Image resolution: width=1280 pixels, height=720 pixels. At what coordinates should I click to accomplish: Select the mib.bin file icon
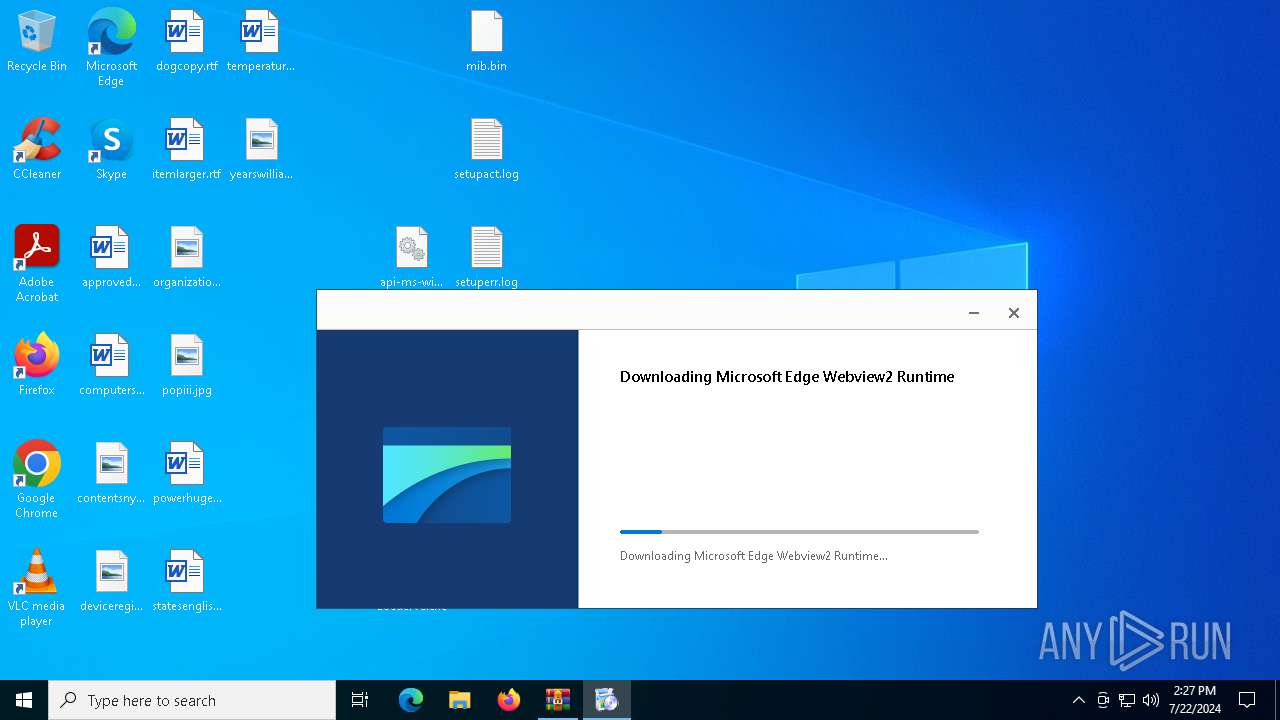[x=486, y=42]
